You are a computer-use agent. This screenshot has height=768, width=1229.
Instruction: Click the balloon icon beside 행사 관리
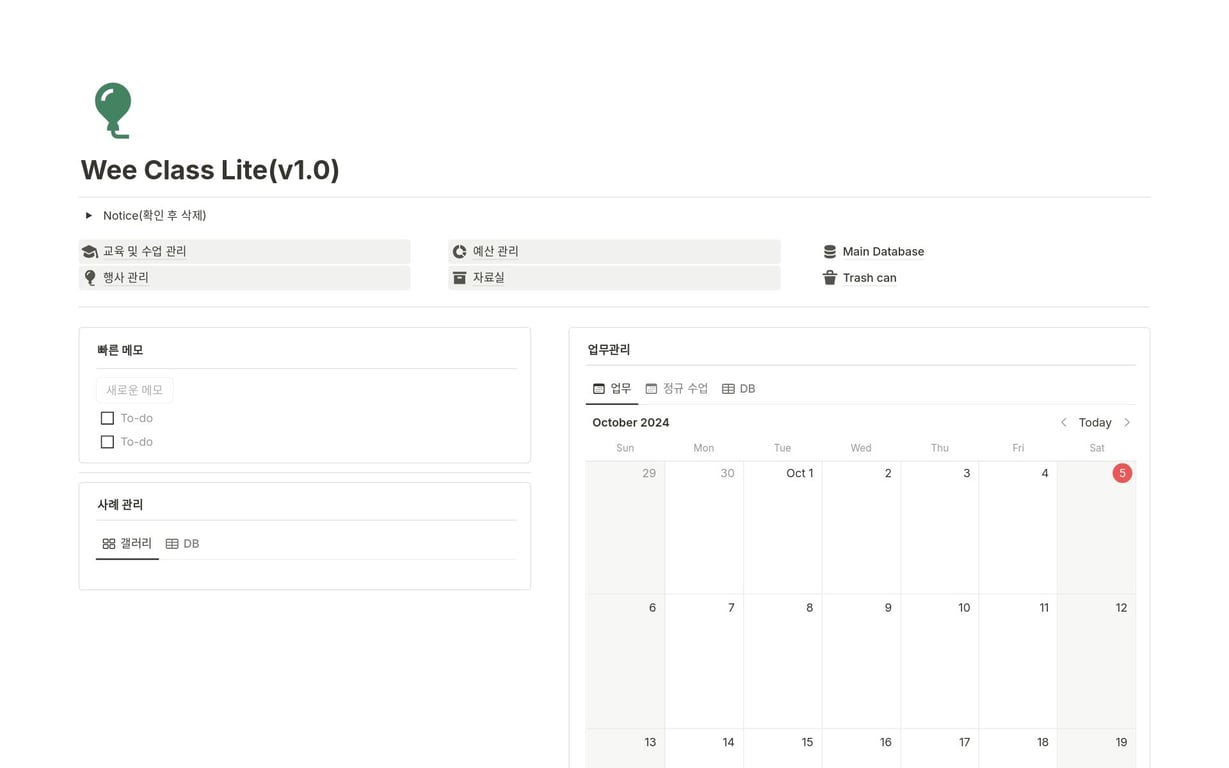tap(90, 277)
